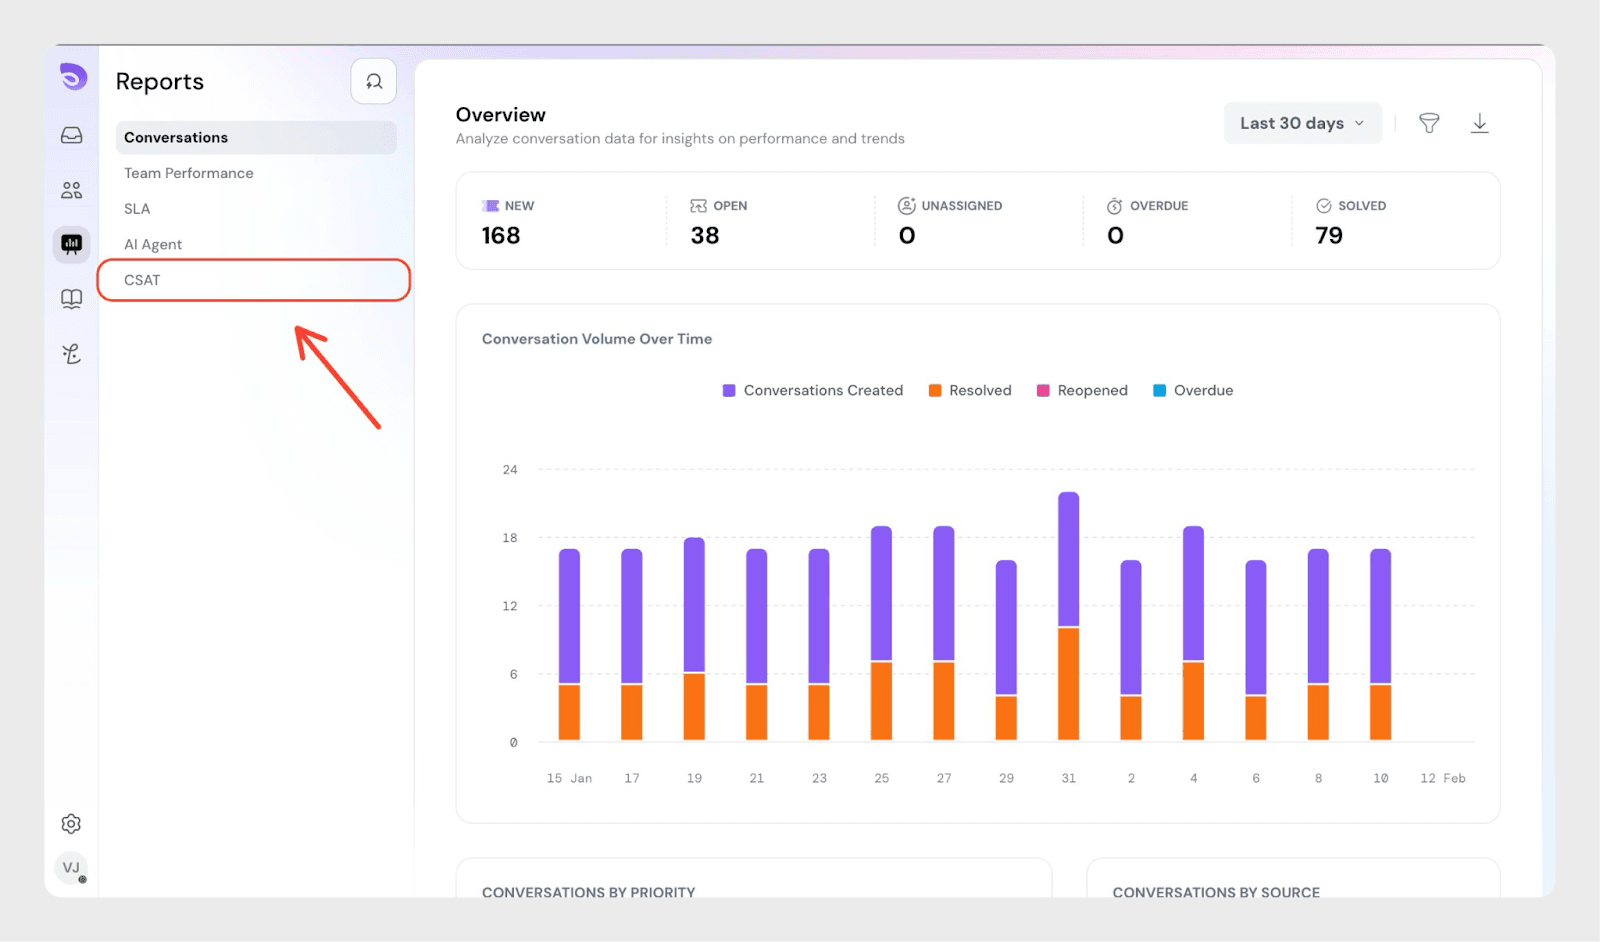Click the blue Overdue legend swatch

tap(1160, 391)
